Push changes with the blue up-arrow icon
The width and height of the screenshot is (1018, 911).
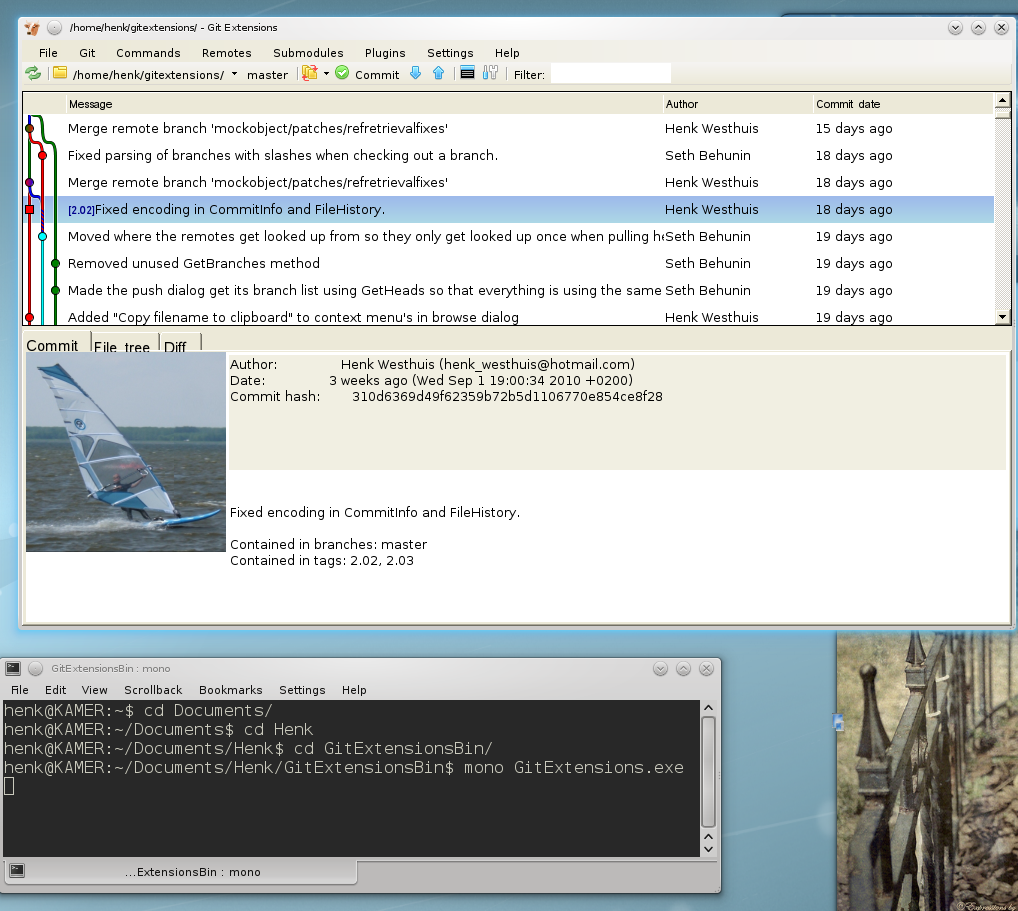point(438,73)
